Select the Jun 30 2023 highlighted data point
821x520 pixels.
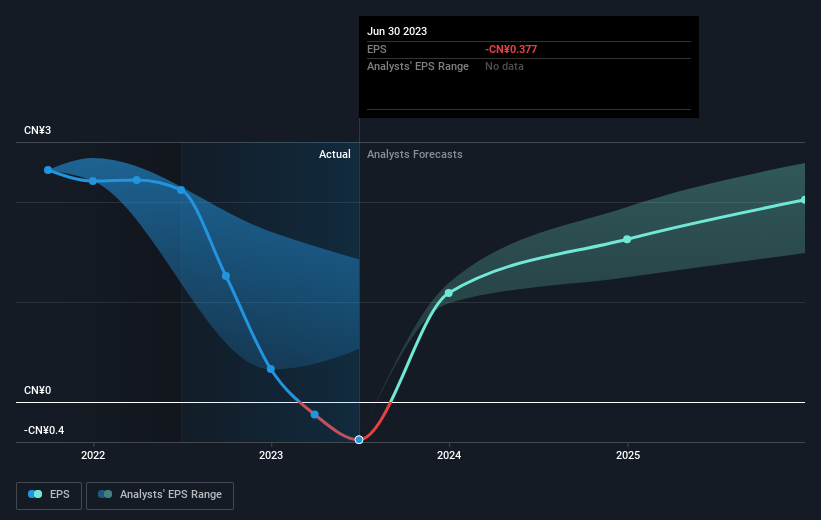(359, 440)
